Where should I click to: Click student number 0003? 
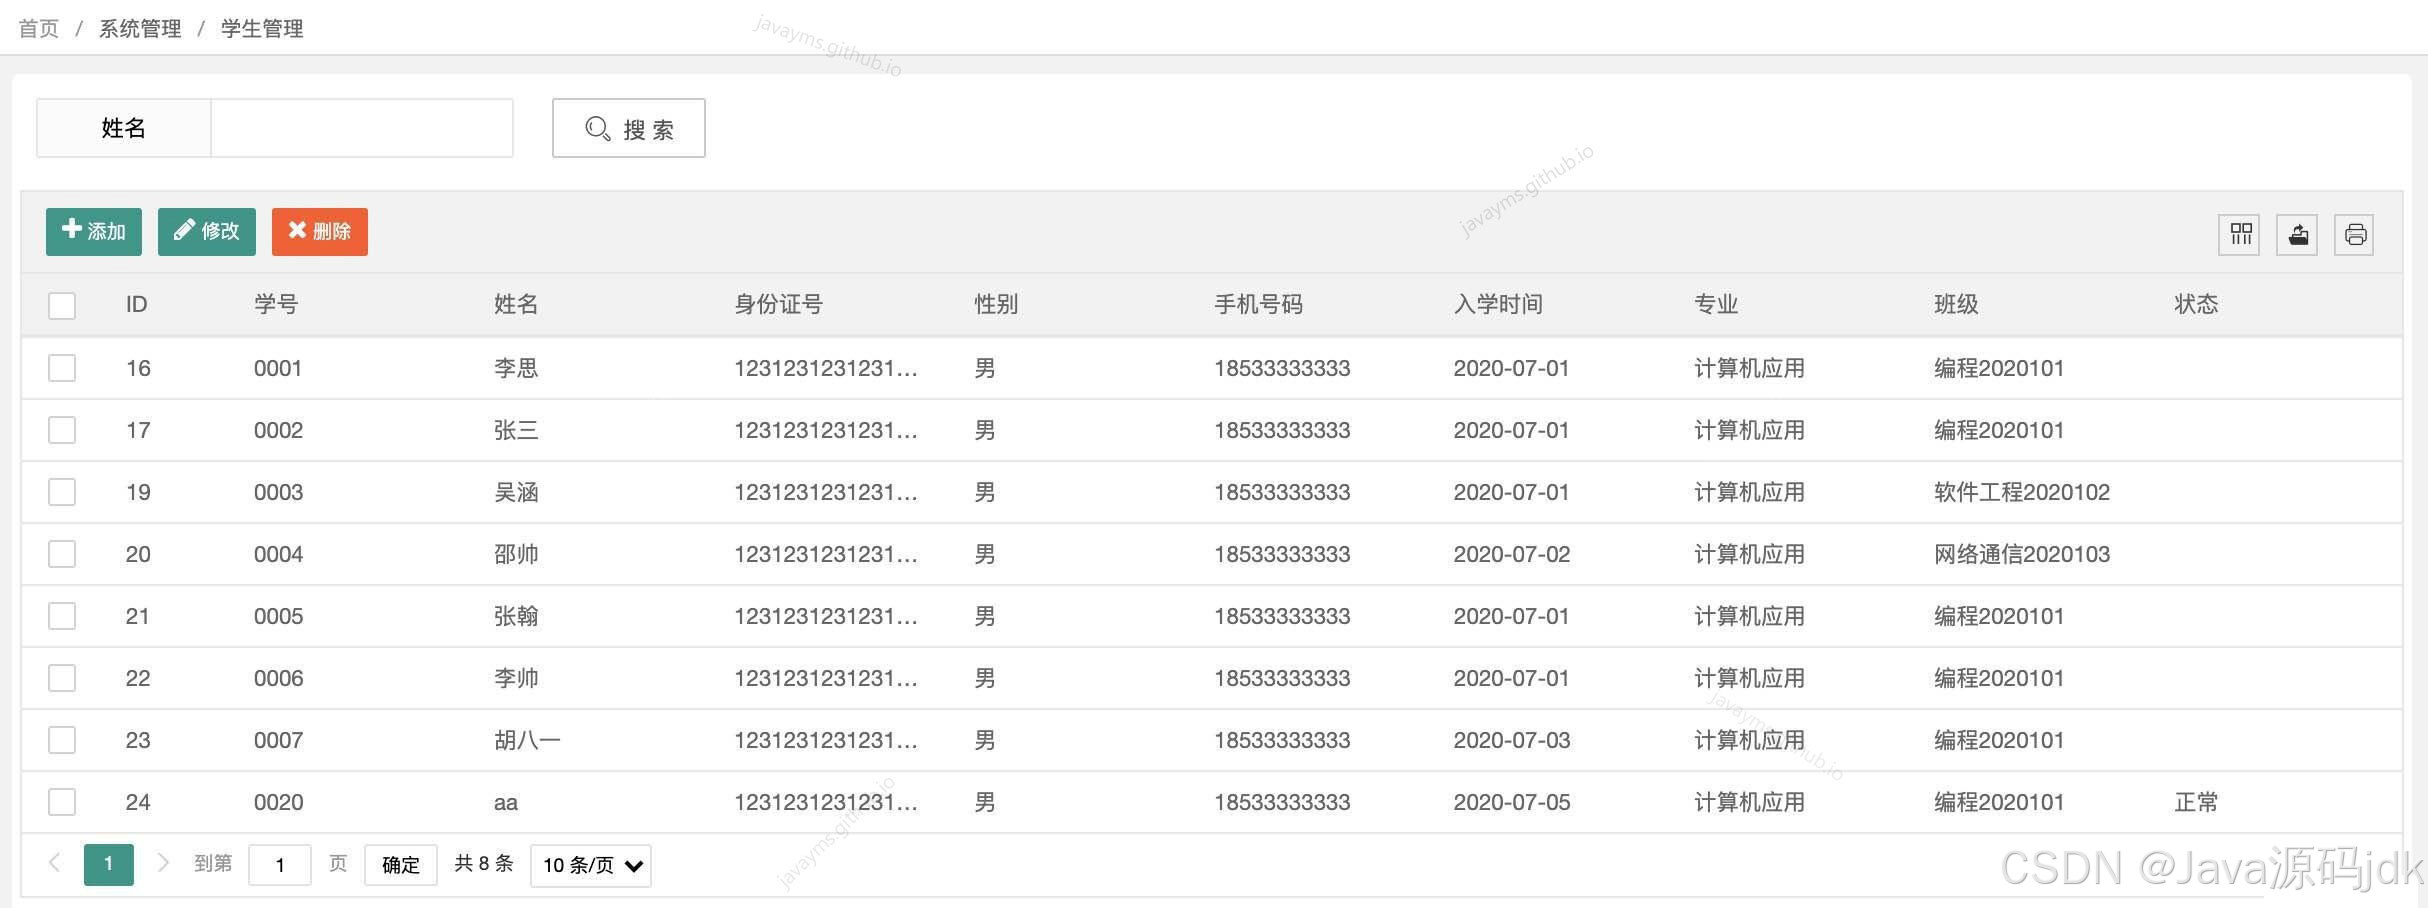coord(278,492)
